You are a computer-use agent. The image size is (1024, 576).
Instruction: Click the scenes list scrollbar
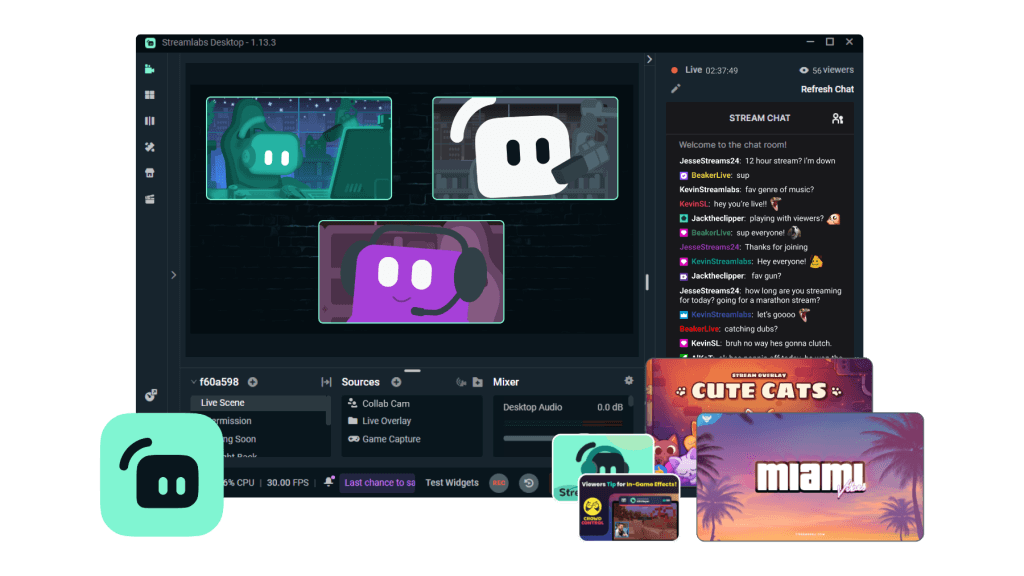click(328, 410)
